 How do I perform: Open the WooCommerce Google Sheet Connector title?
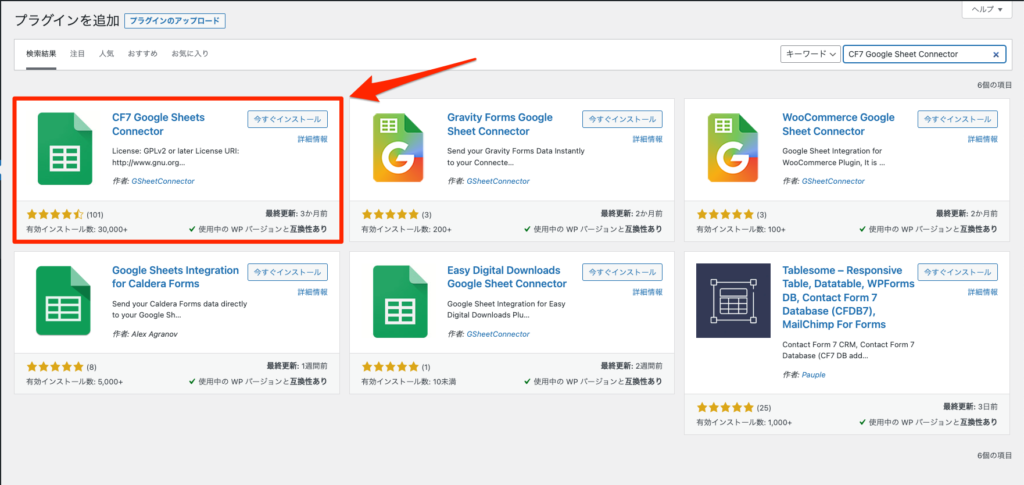tap(839, 124)
